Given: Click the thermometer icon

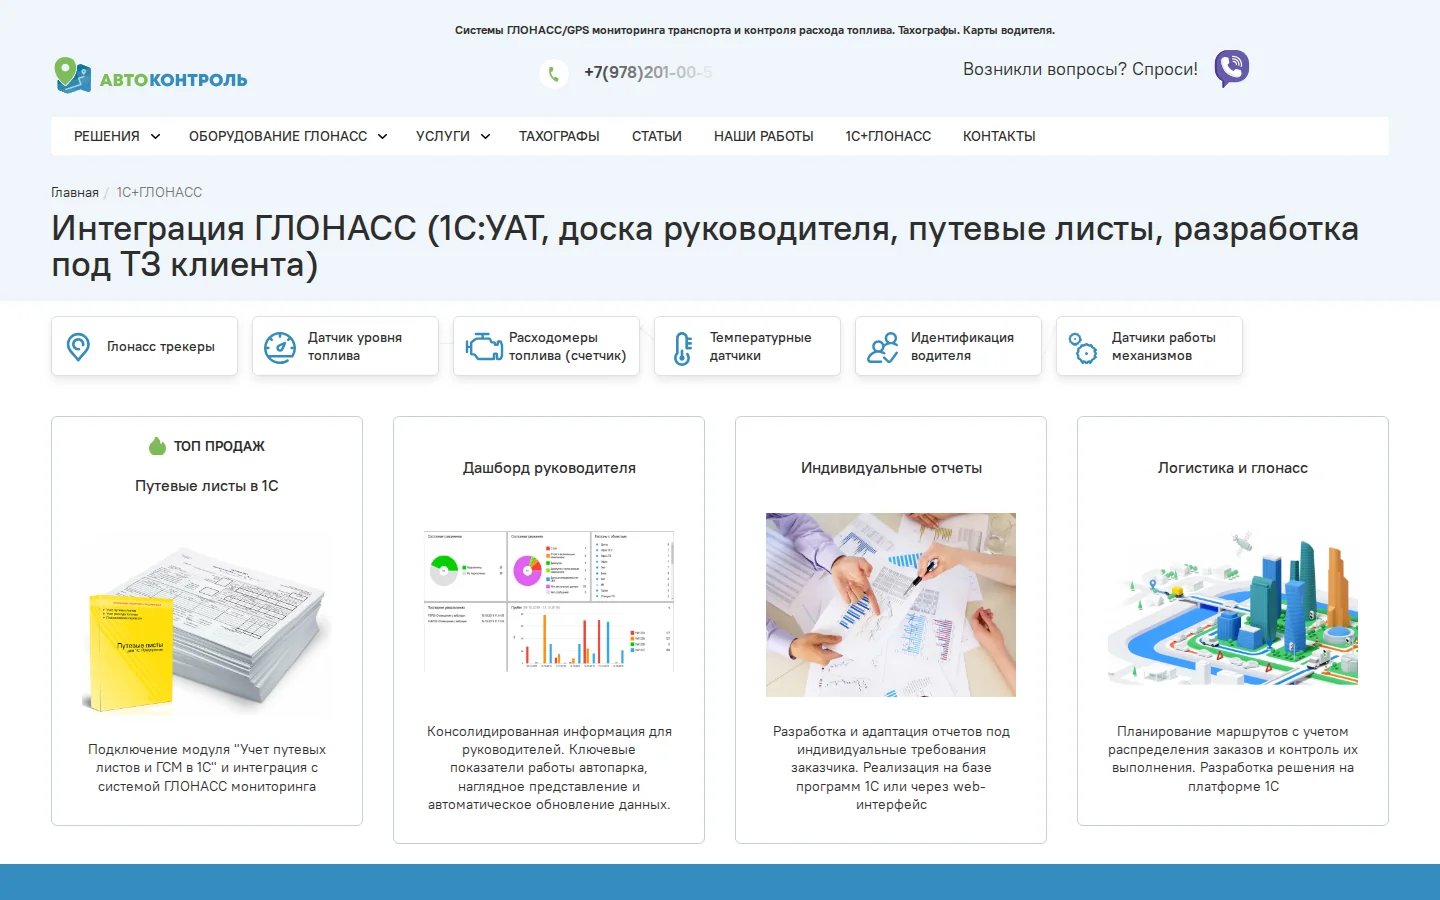Looking at the screenshot, I should pyautogui.click(x=683, y=348).
